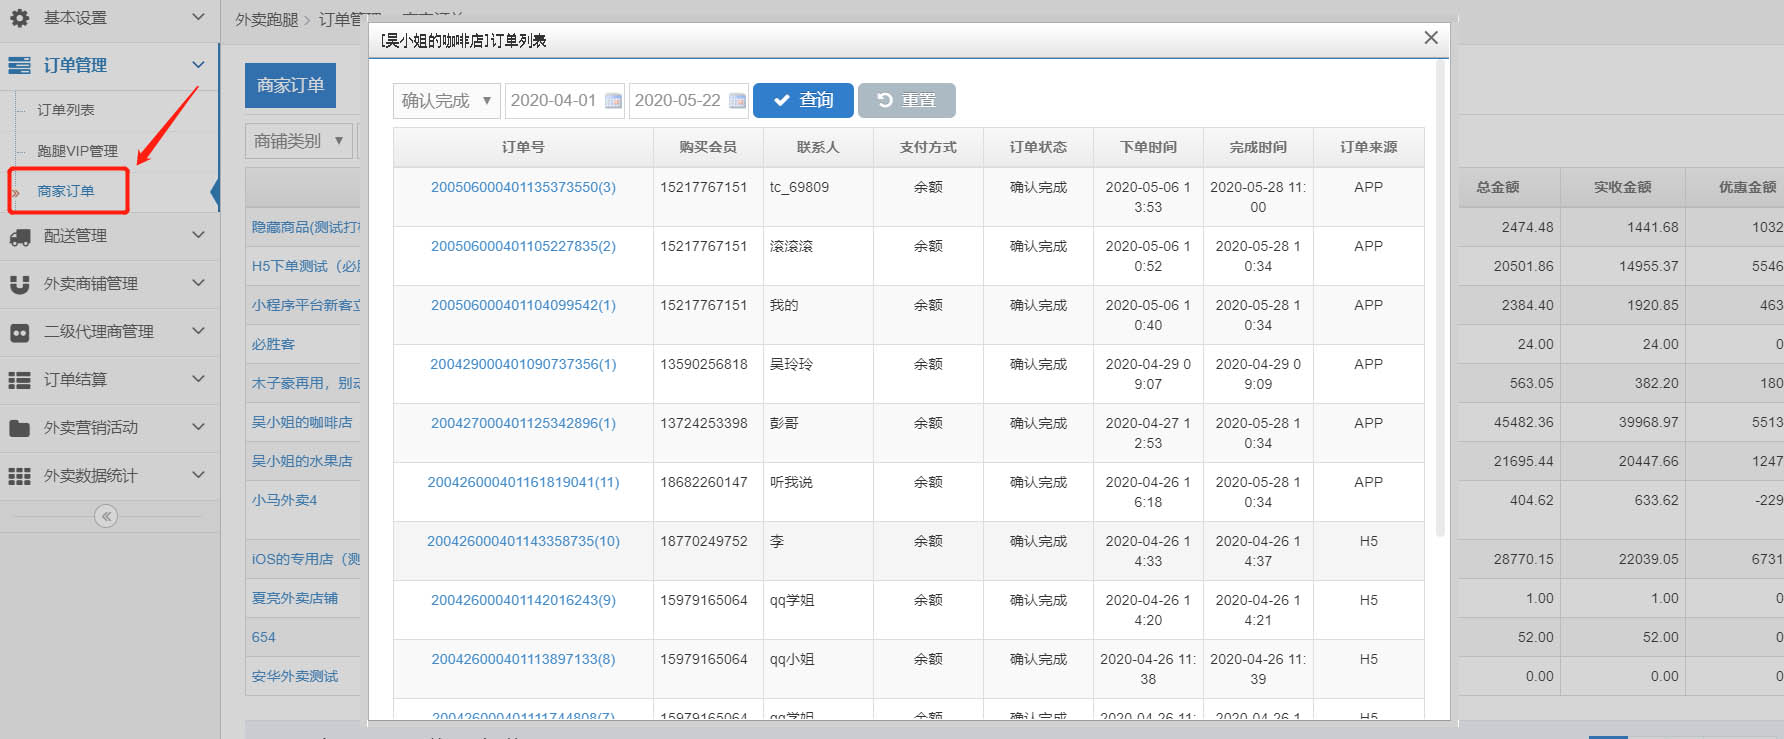The height and width of the screenshot is (739, 1784).
Task: Open order 200506000401105227835(2)
Action: tap(523, 246)
